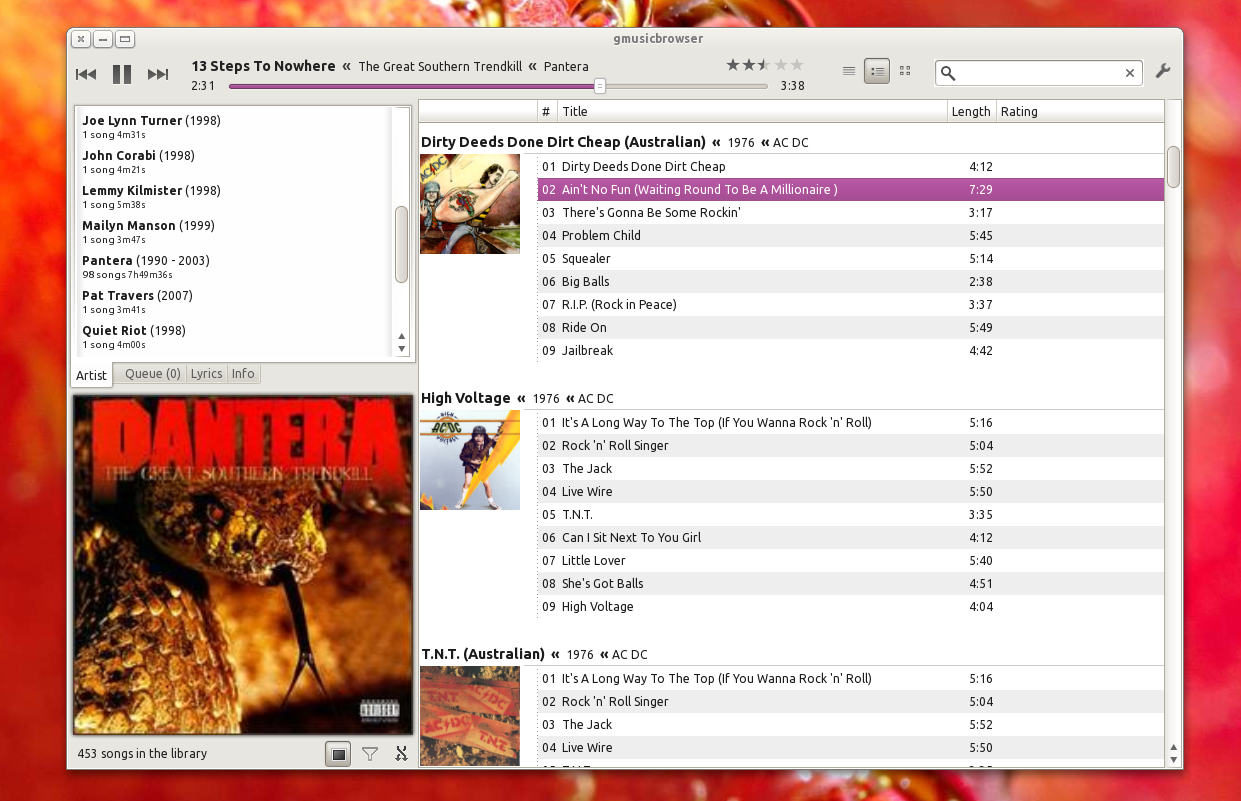Clear the search field

pos(1130,73)
